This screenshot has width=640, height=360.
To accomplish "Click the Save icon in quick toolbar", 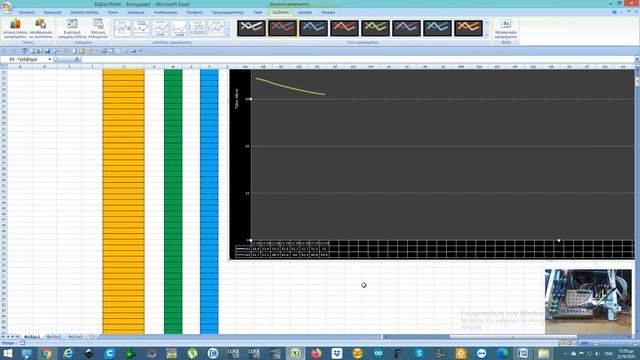I will pyautogui.click(x=47, y=51).
